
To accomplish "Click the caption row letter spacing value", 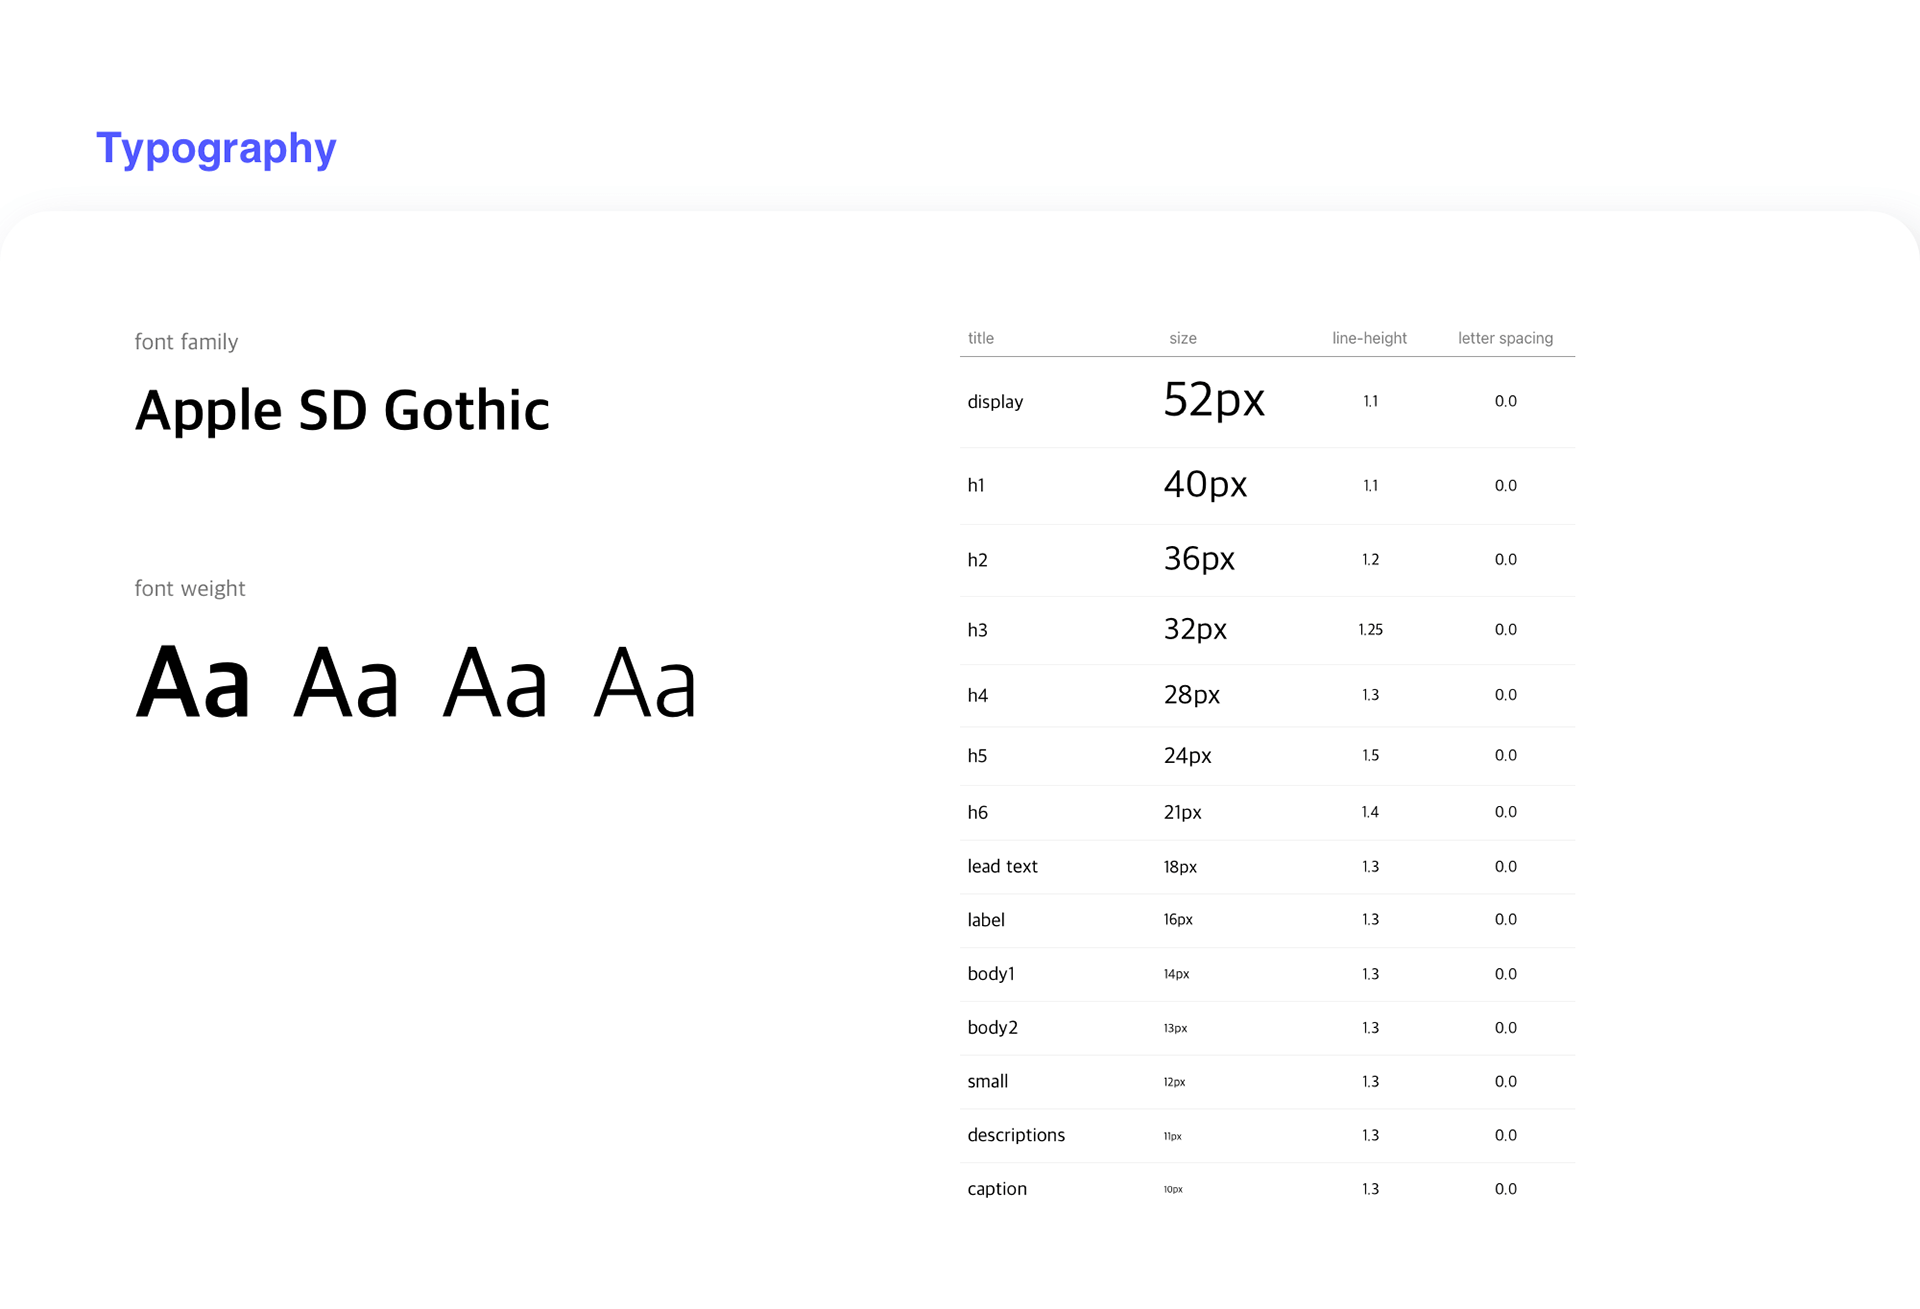I will tap(1505, 1189).
